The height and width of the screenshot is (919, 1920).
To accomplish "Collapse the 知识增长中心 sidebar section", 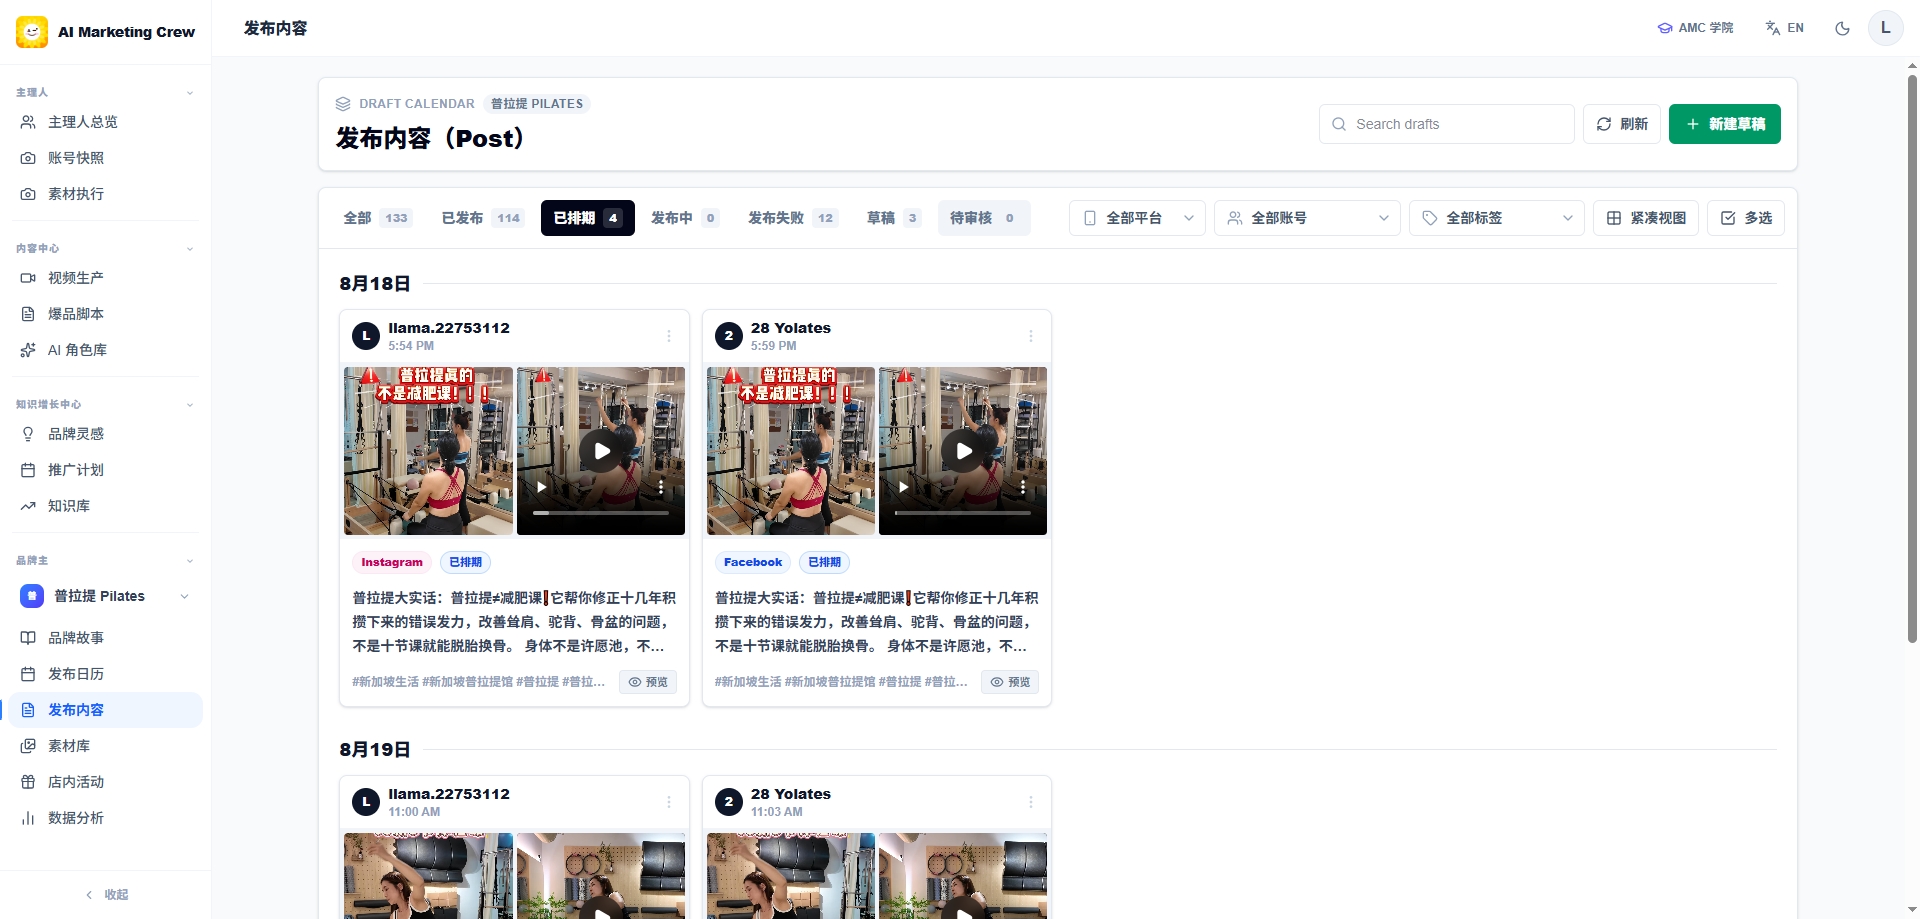I will click(189, 405).
